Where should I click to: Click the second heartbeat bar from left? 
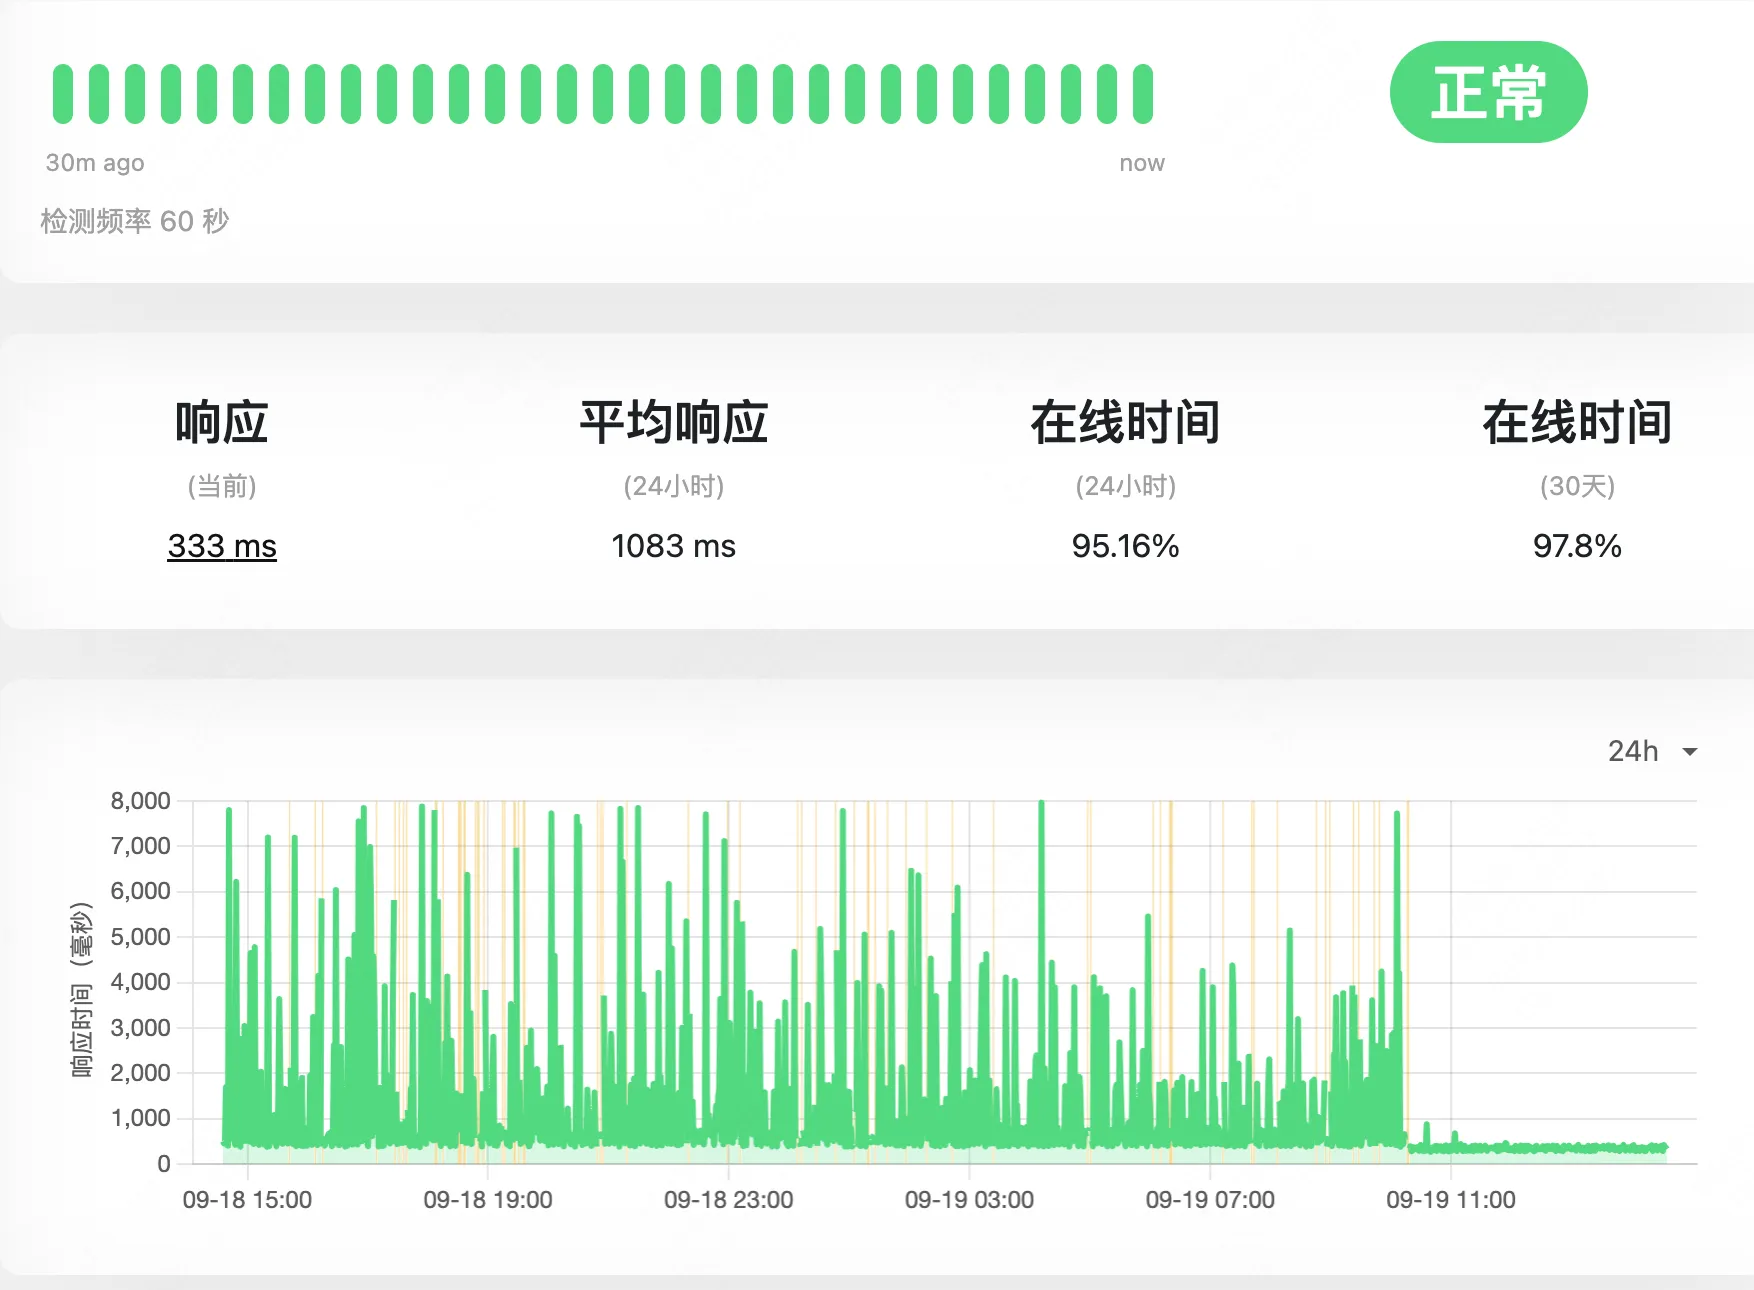pos(99,94)
